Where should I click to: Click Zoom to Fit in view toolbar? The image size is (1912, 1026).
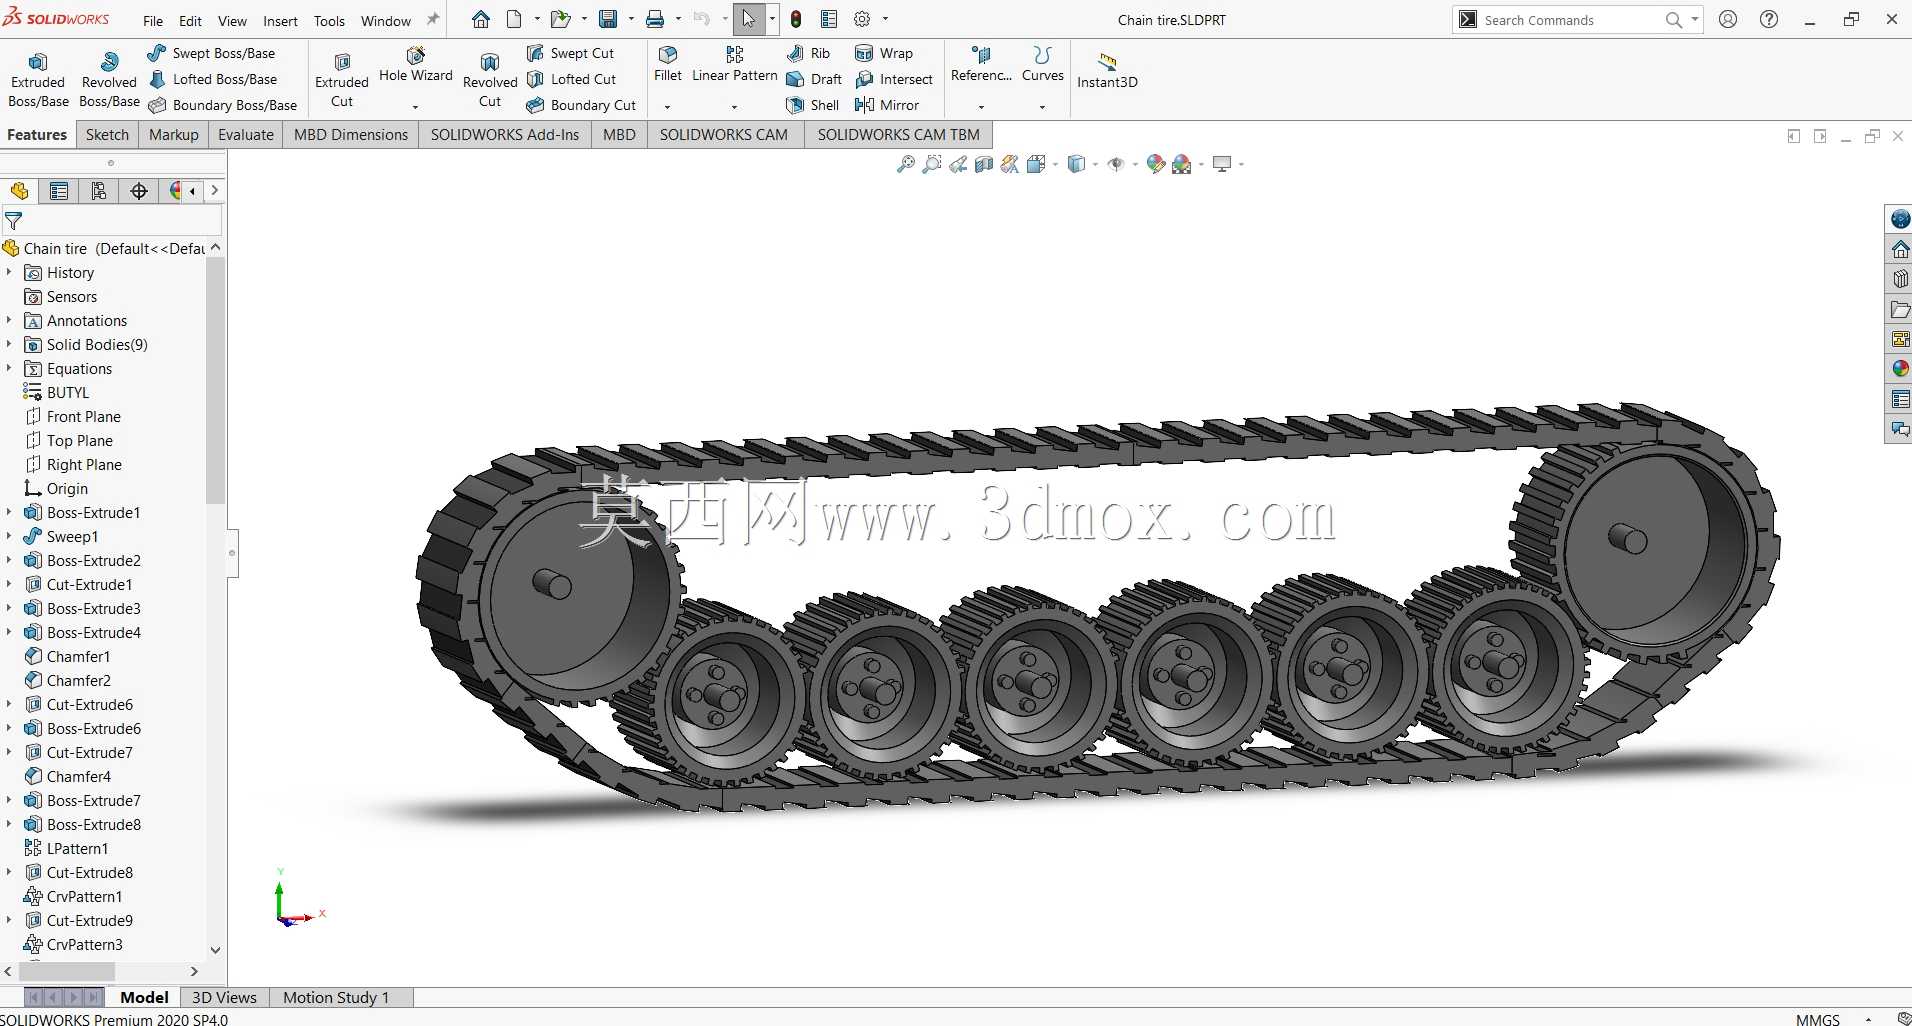pos(905,164)
